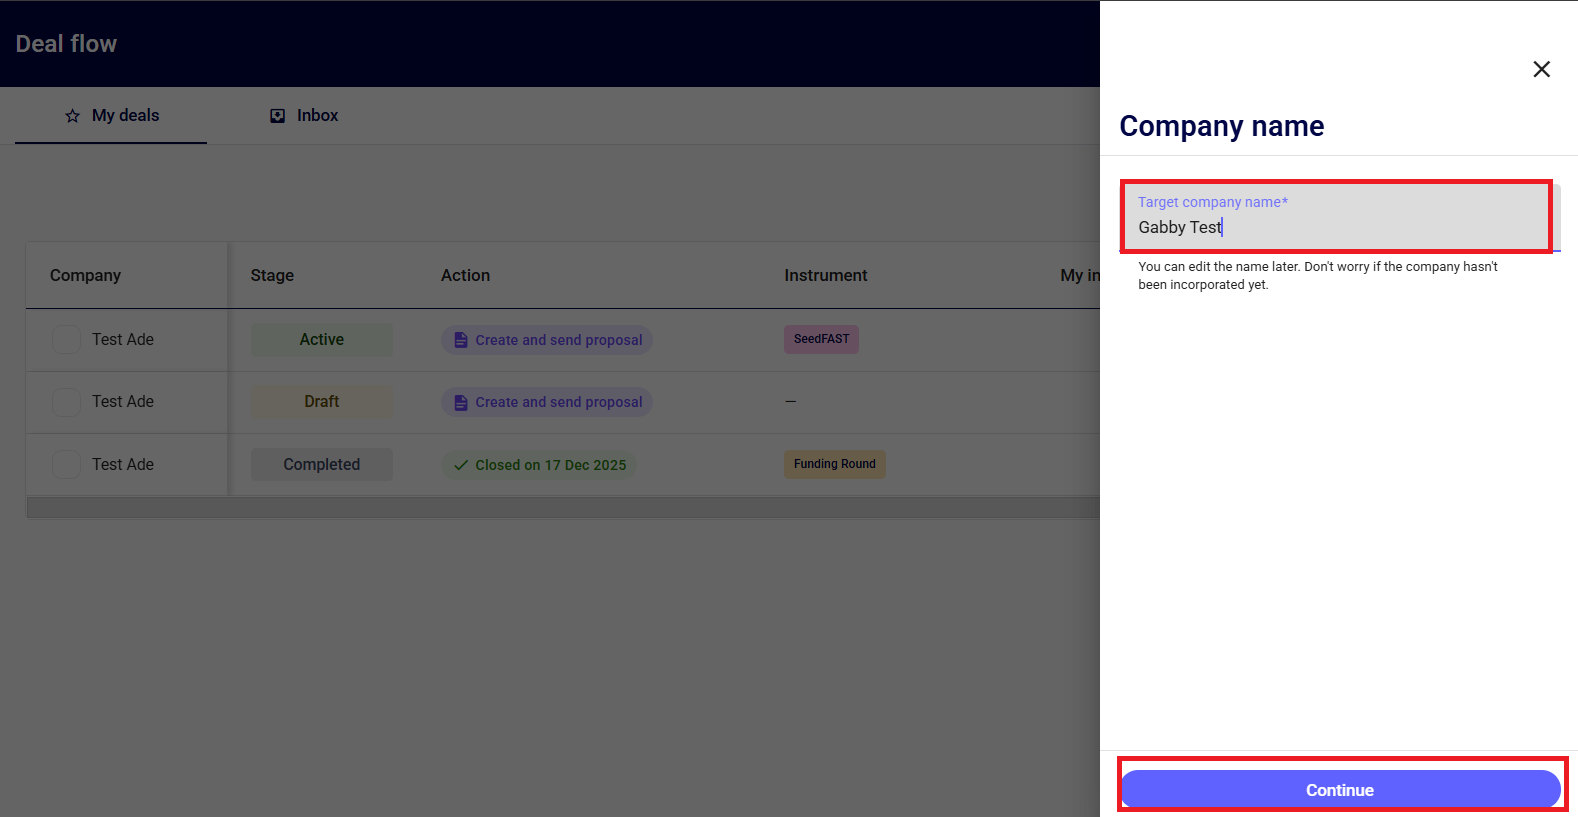Click the checkmark icon beside Closed on 17 Dec
The height and width of the screenshot is (817, 1578).
coord(460,465)
